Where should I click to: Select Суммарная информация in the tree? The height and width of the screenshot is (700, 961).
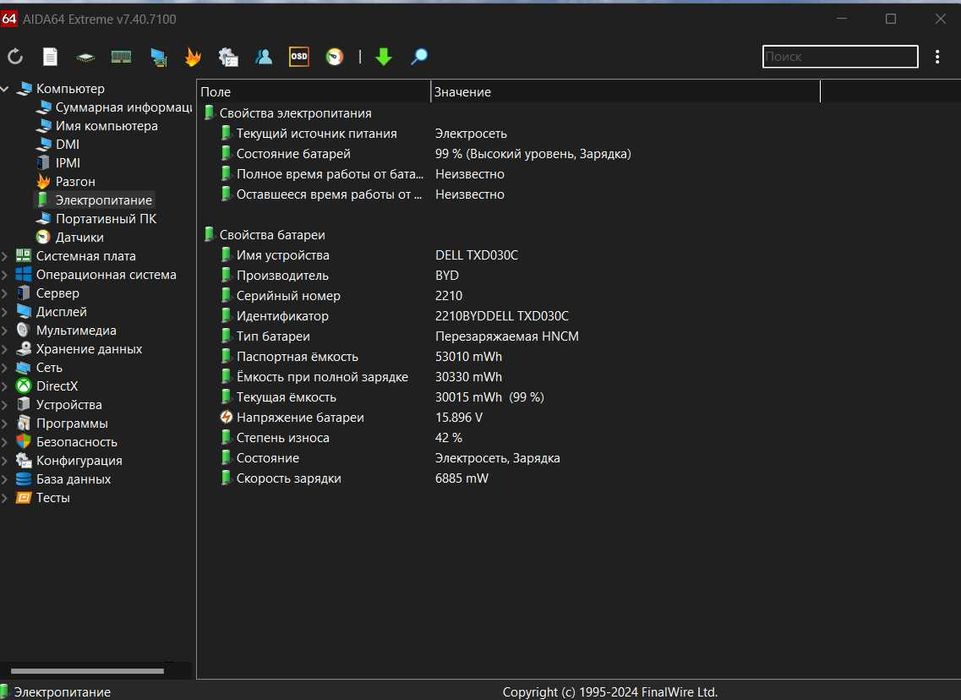pos(114,107)
